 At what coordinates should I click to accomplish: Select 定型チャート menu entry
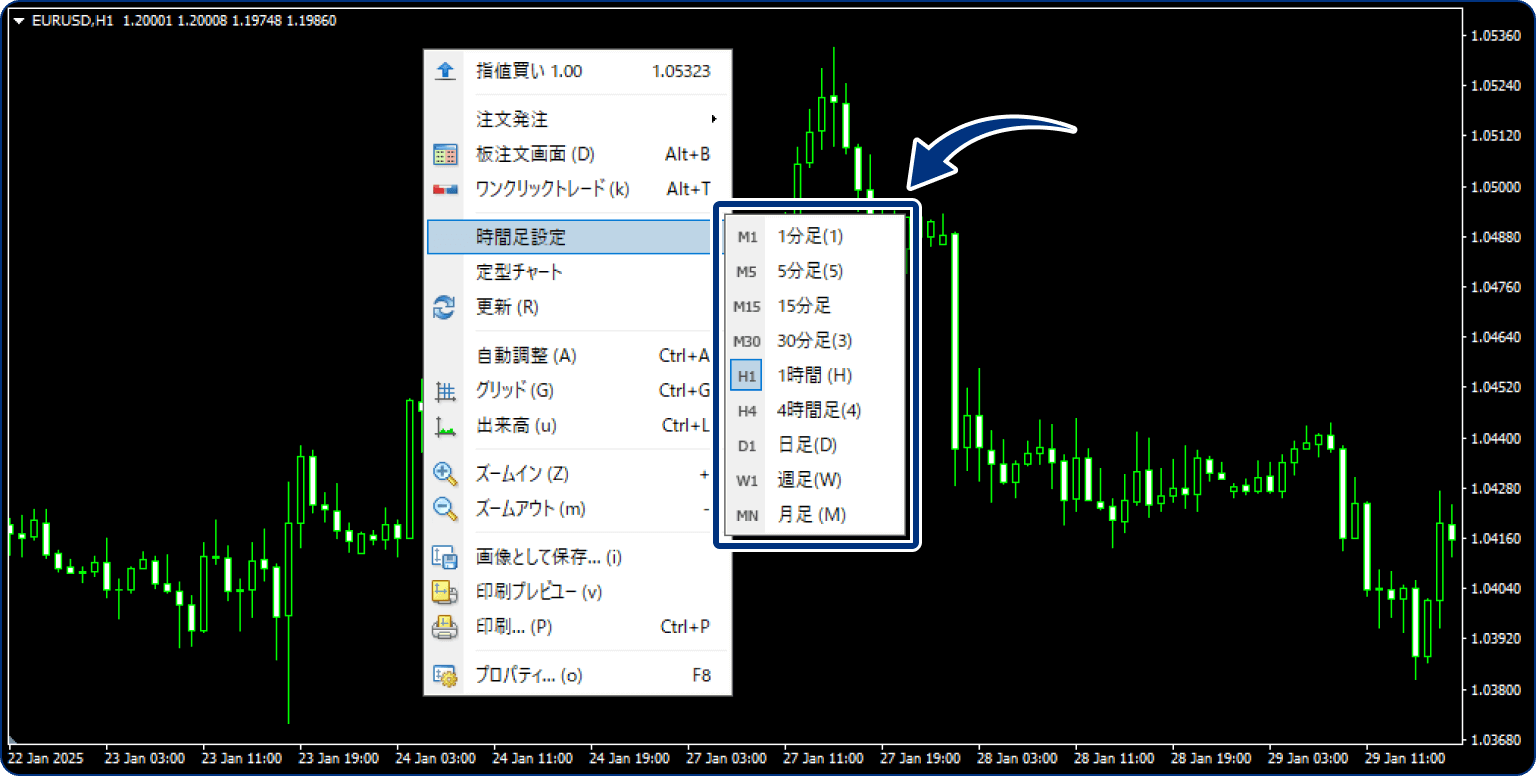coord(517,271)
